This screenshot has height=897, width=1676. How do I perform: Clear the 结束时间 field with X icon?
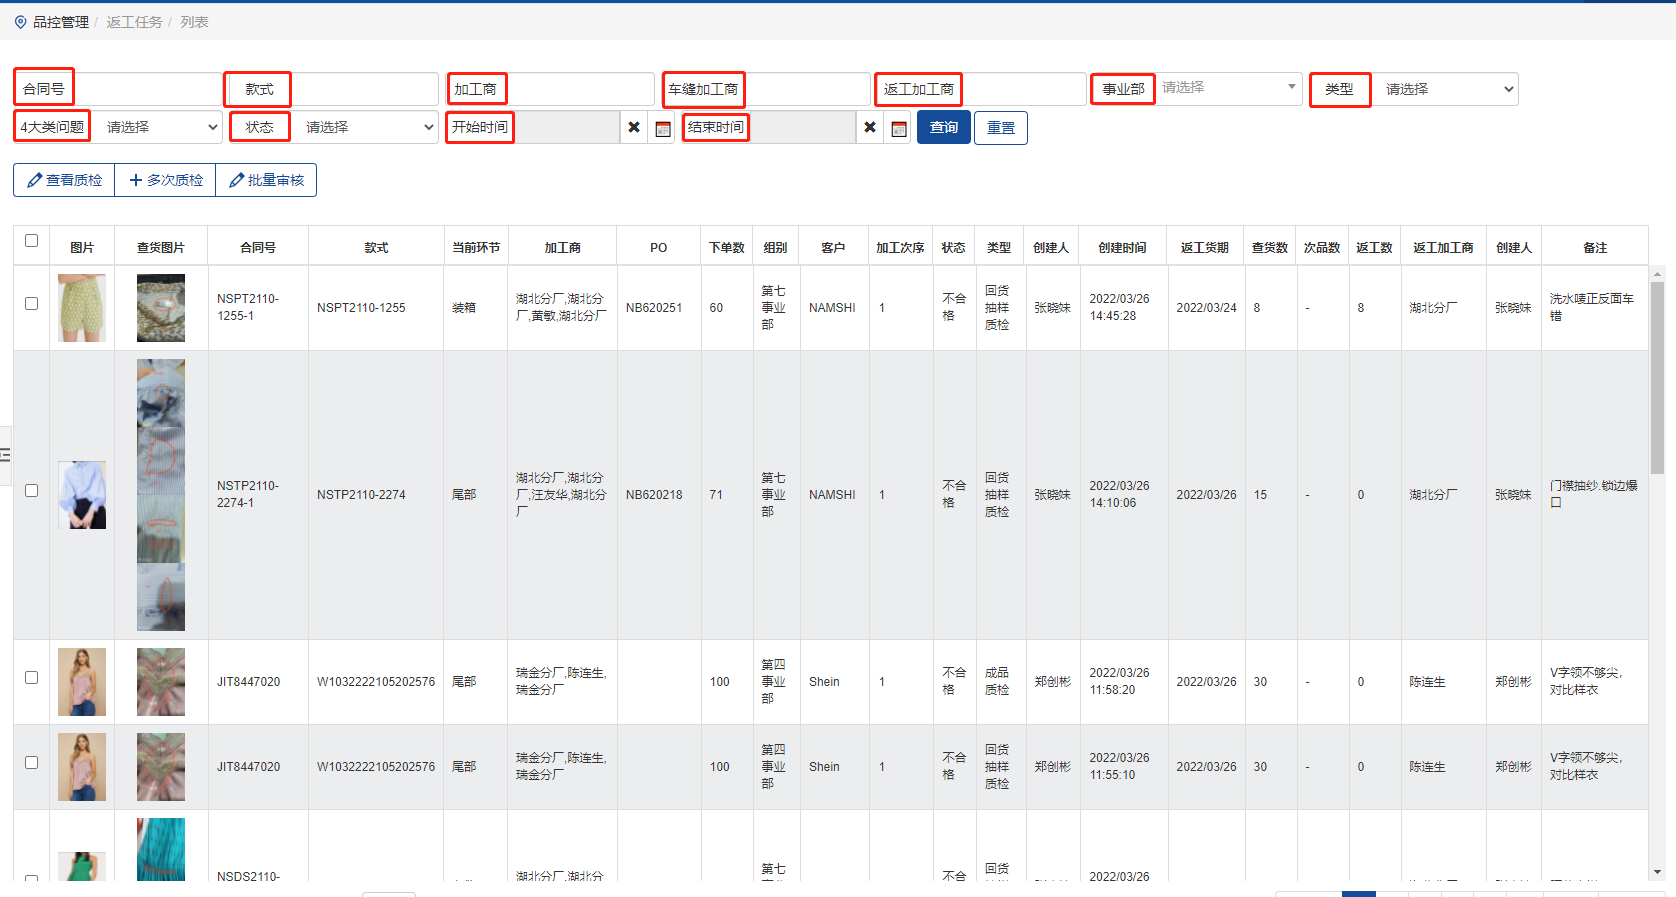tap(870, 128)
